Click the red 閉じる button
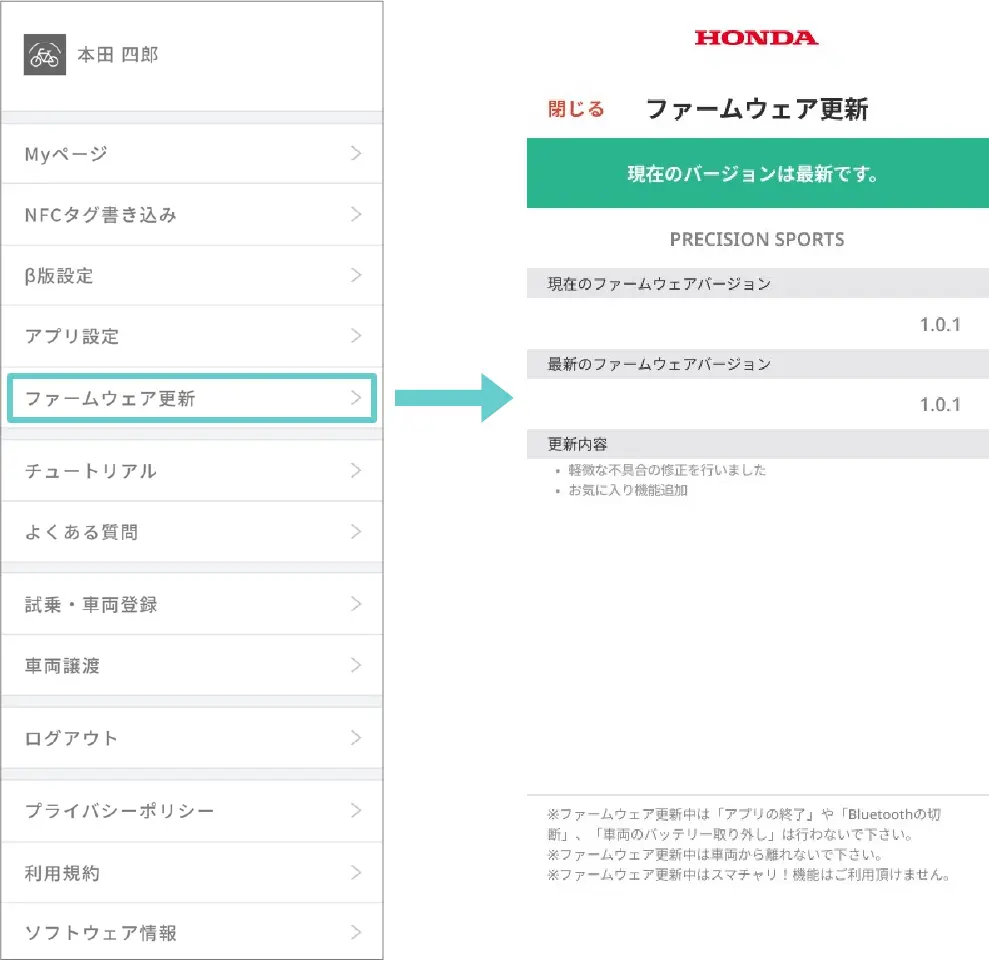Viewport: 989px width, 961px height. [576, 109]
